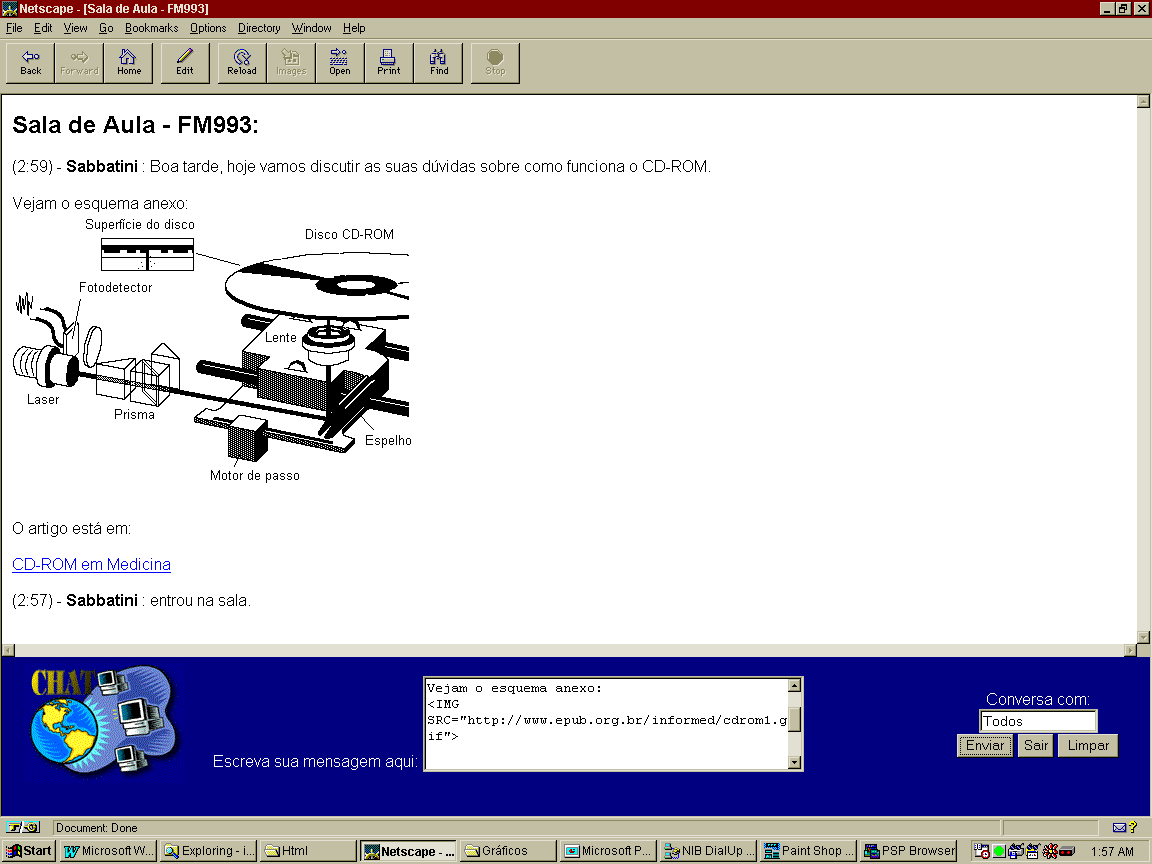Click the Open location toolbar icon

340,63
